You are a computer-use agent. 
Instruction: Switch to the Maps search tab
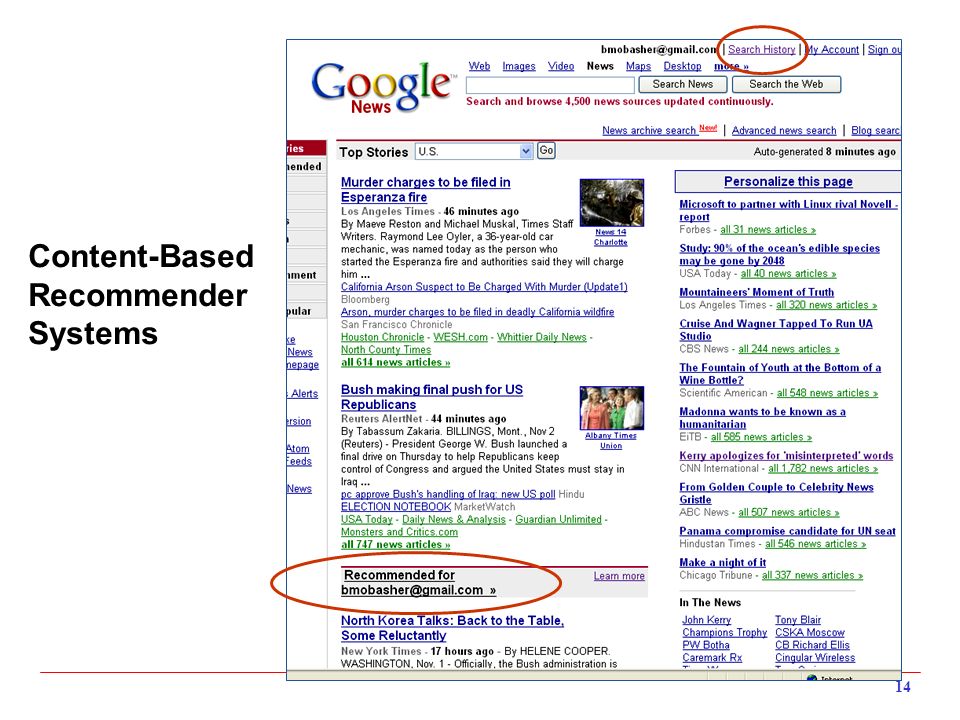[638, 66]
